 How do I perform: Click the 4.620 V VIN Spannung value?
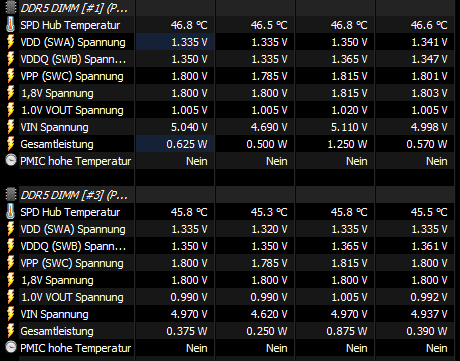click(269, 314)
